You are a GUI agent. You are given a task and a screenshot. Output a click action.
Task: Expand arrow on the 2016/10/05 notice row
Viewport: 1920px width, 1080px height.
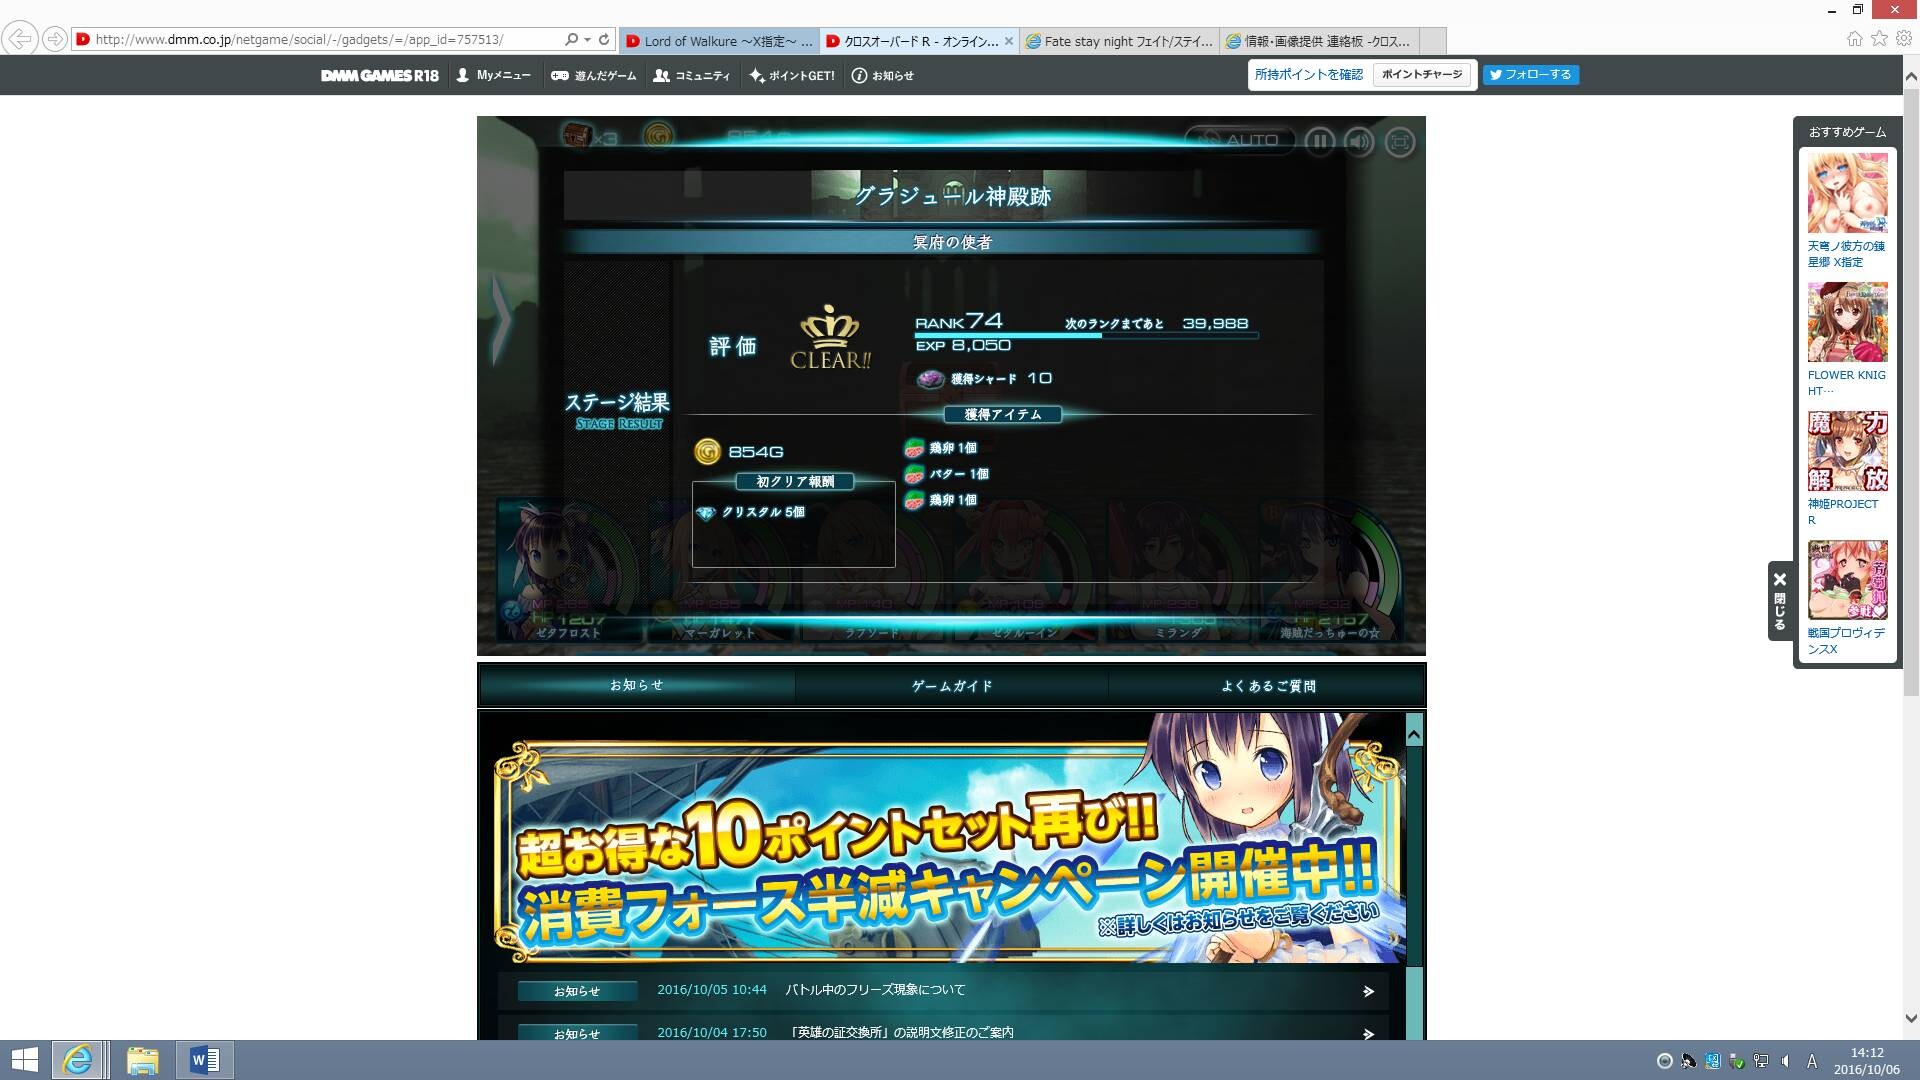1368,991
